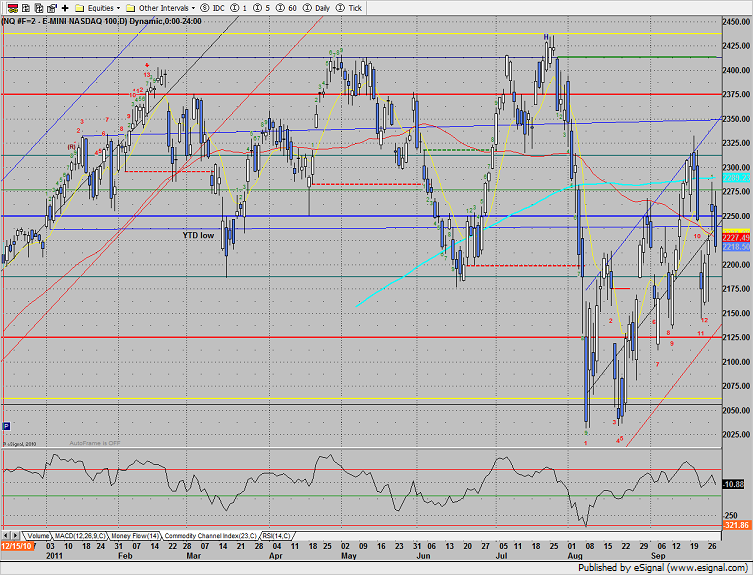The width and height of the screenshot is (753, 575).
Task: Click Published by eSignal link text
Action: tap(662, 568)
